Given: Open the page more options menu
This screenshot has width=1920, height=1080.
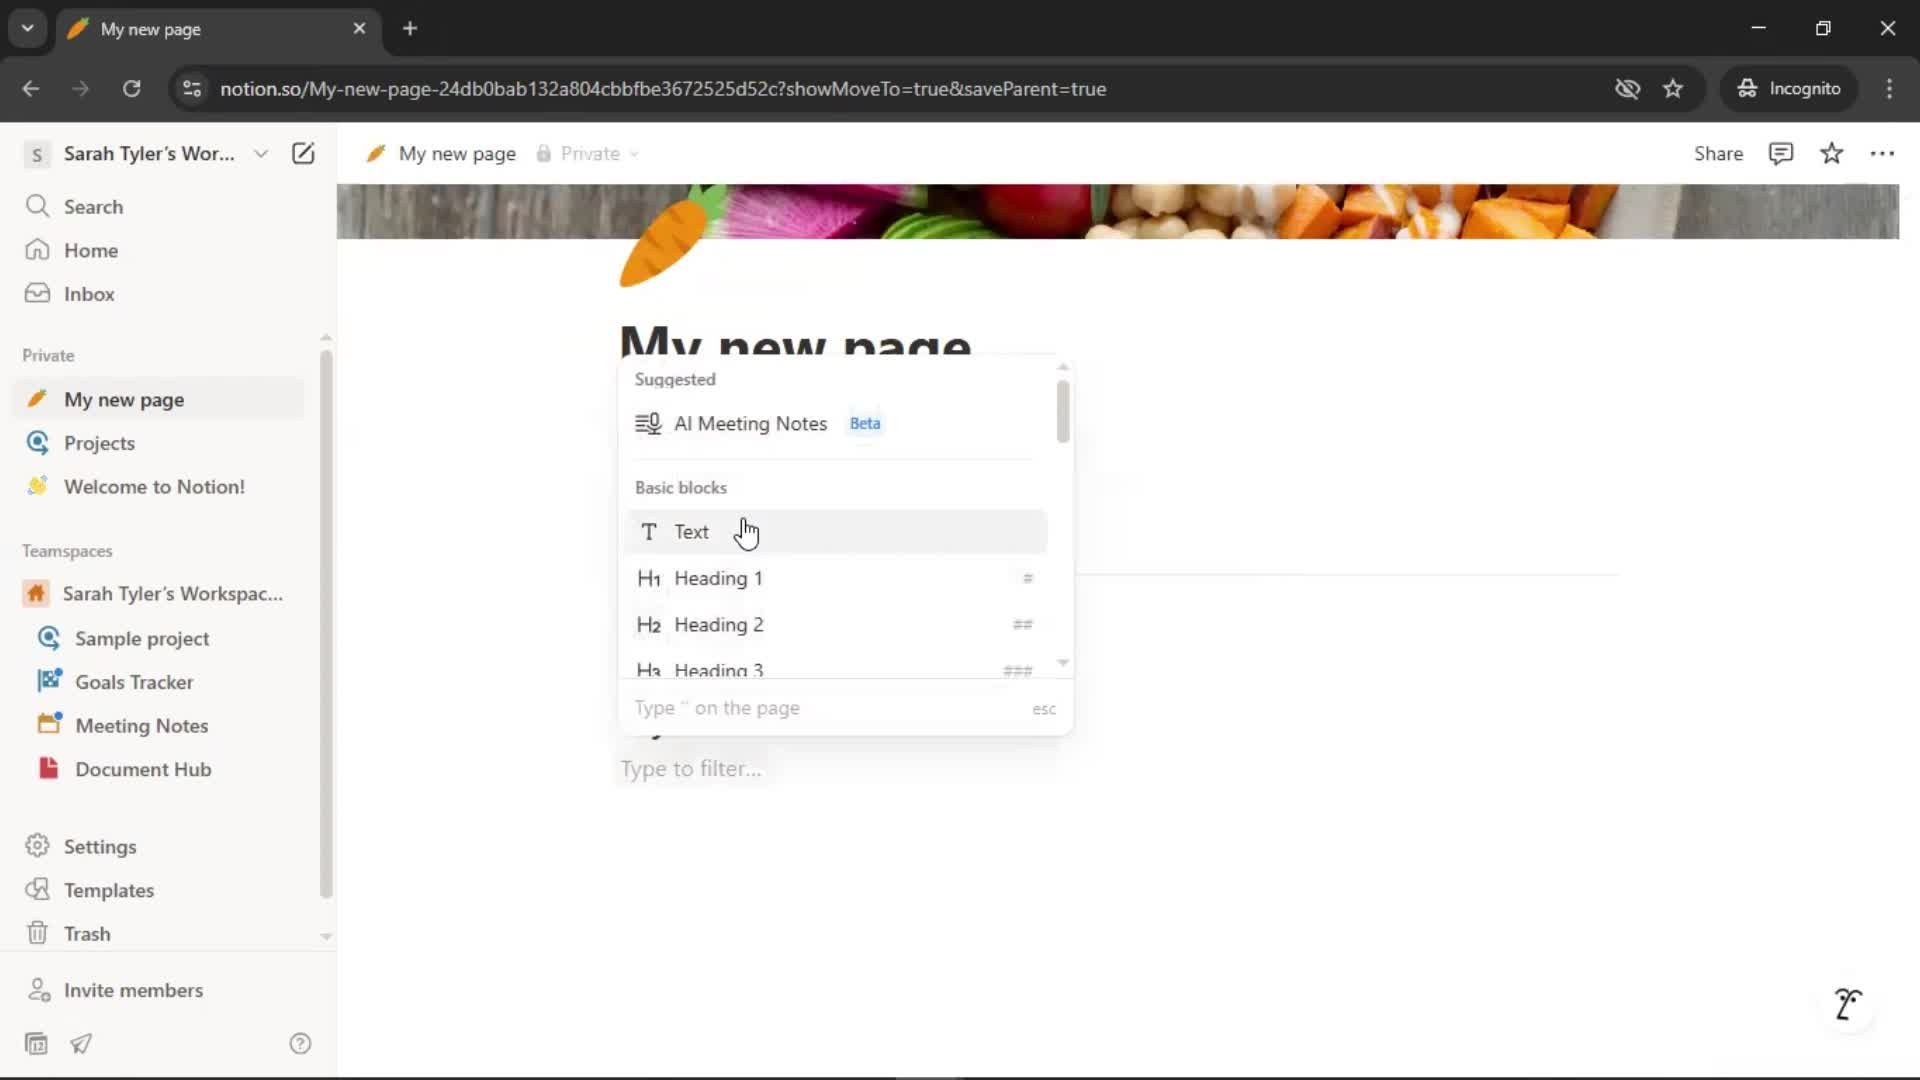Looking at the screenshot, I should coord(1882,153).
